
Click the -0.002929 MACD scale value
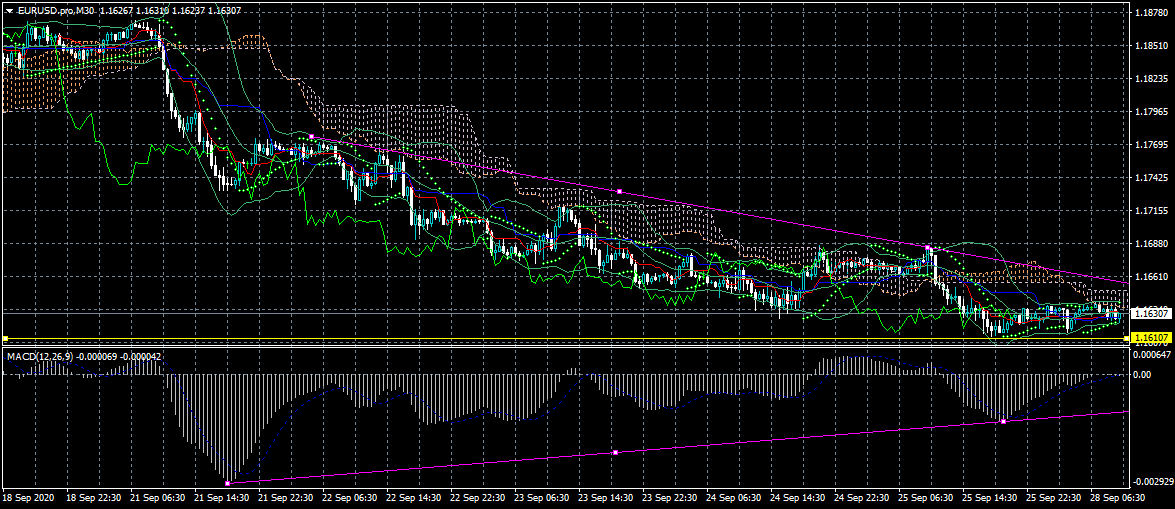pos(1152,483)
